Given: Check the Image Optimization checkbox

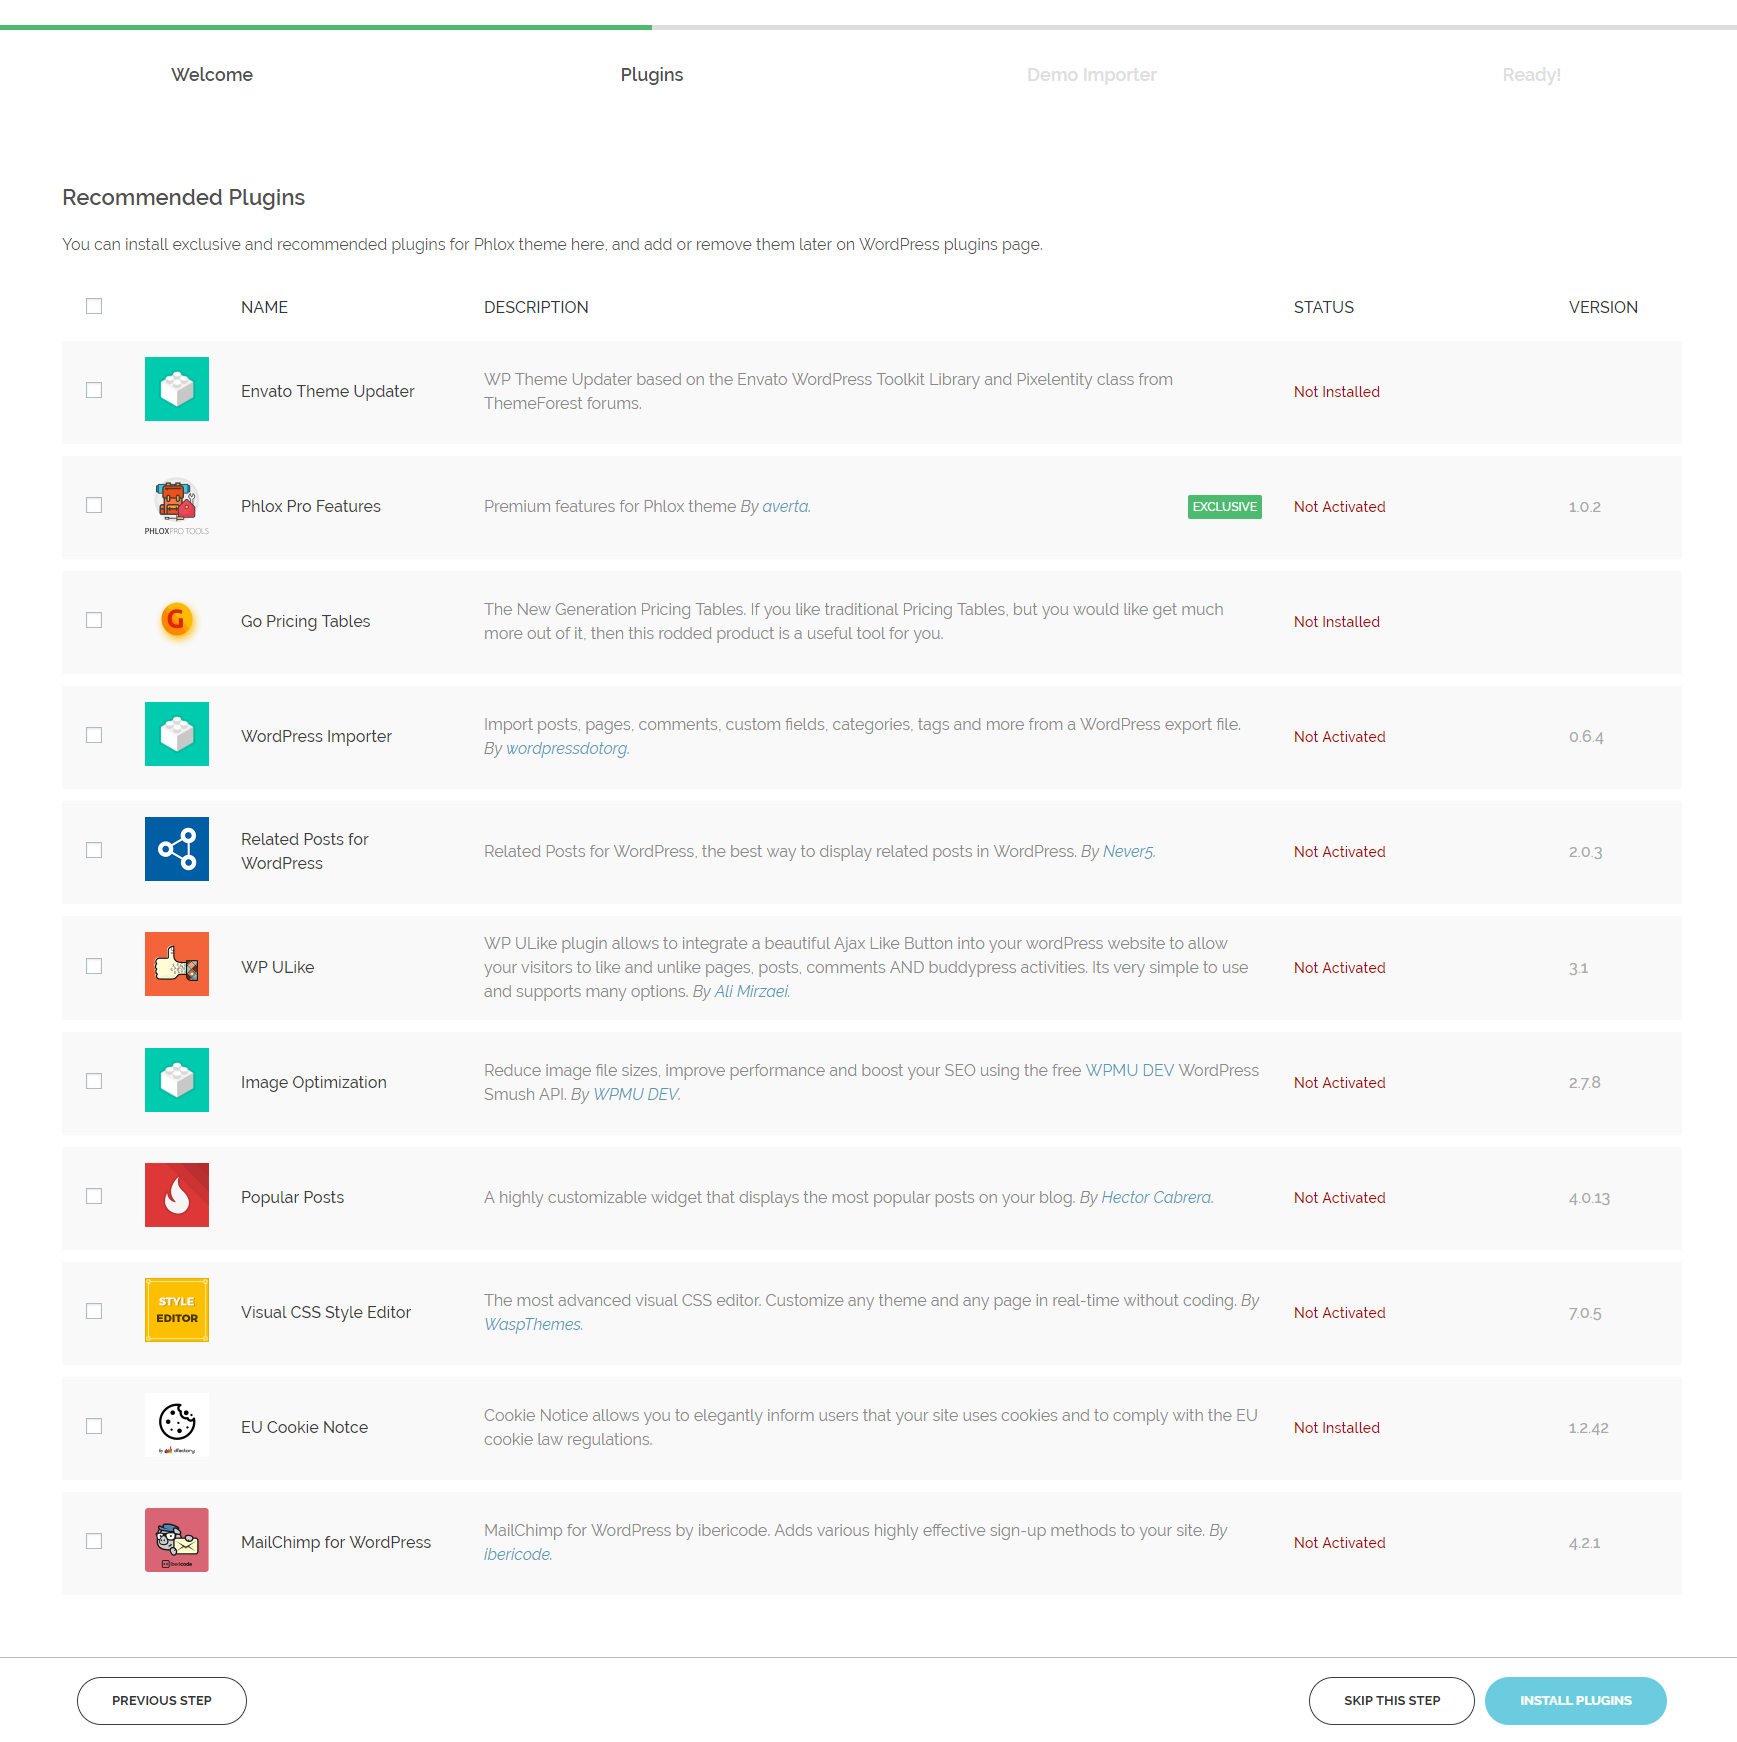Looking at the screenshot, I should click(94, 1081).
